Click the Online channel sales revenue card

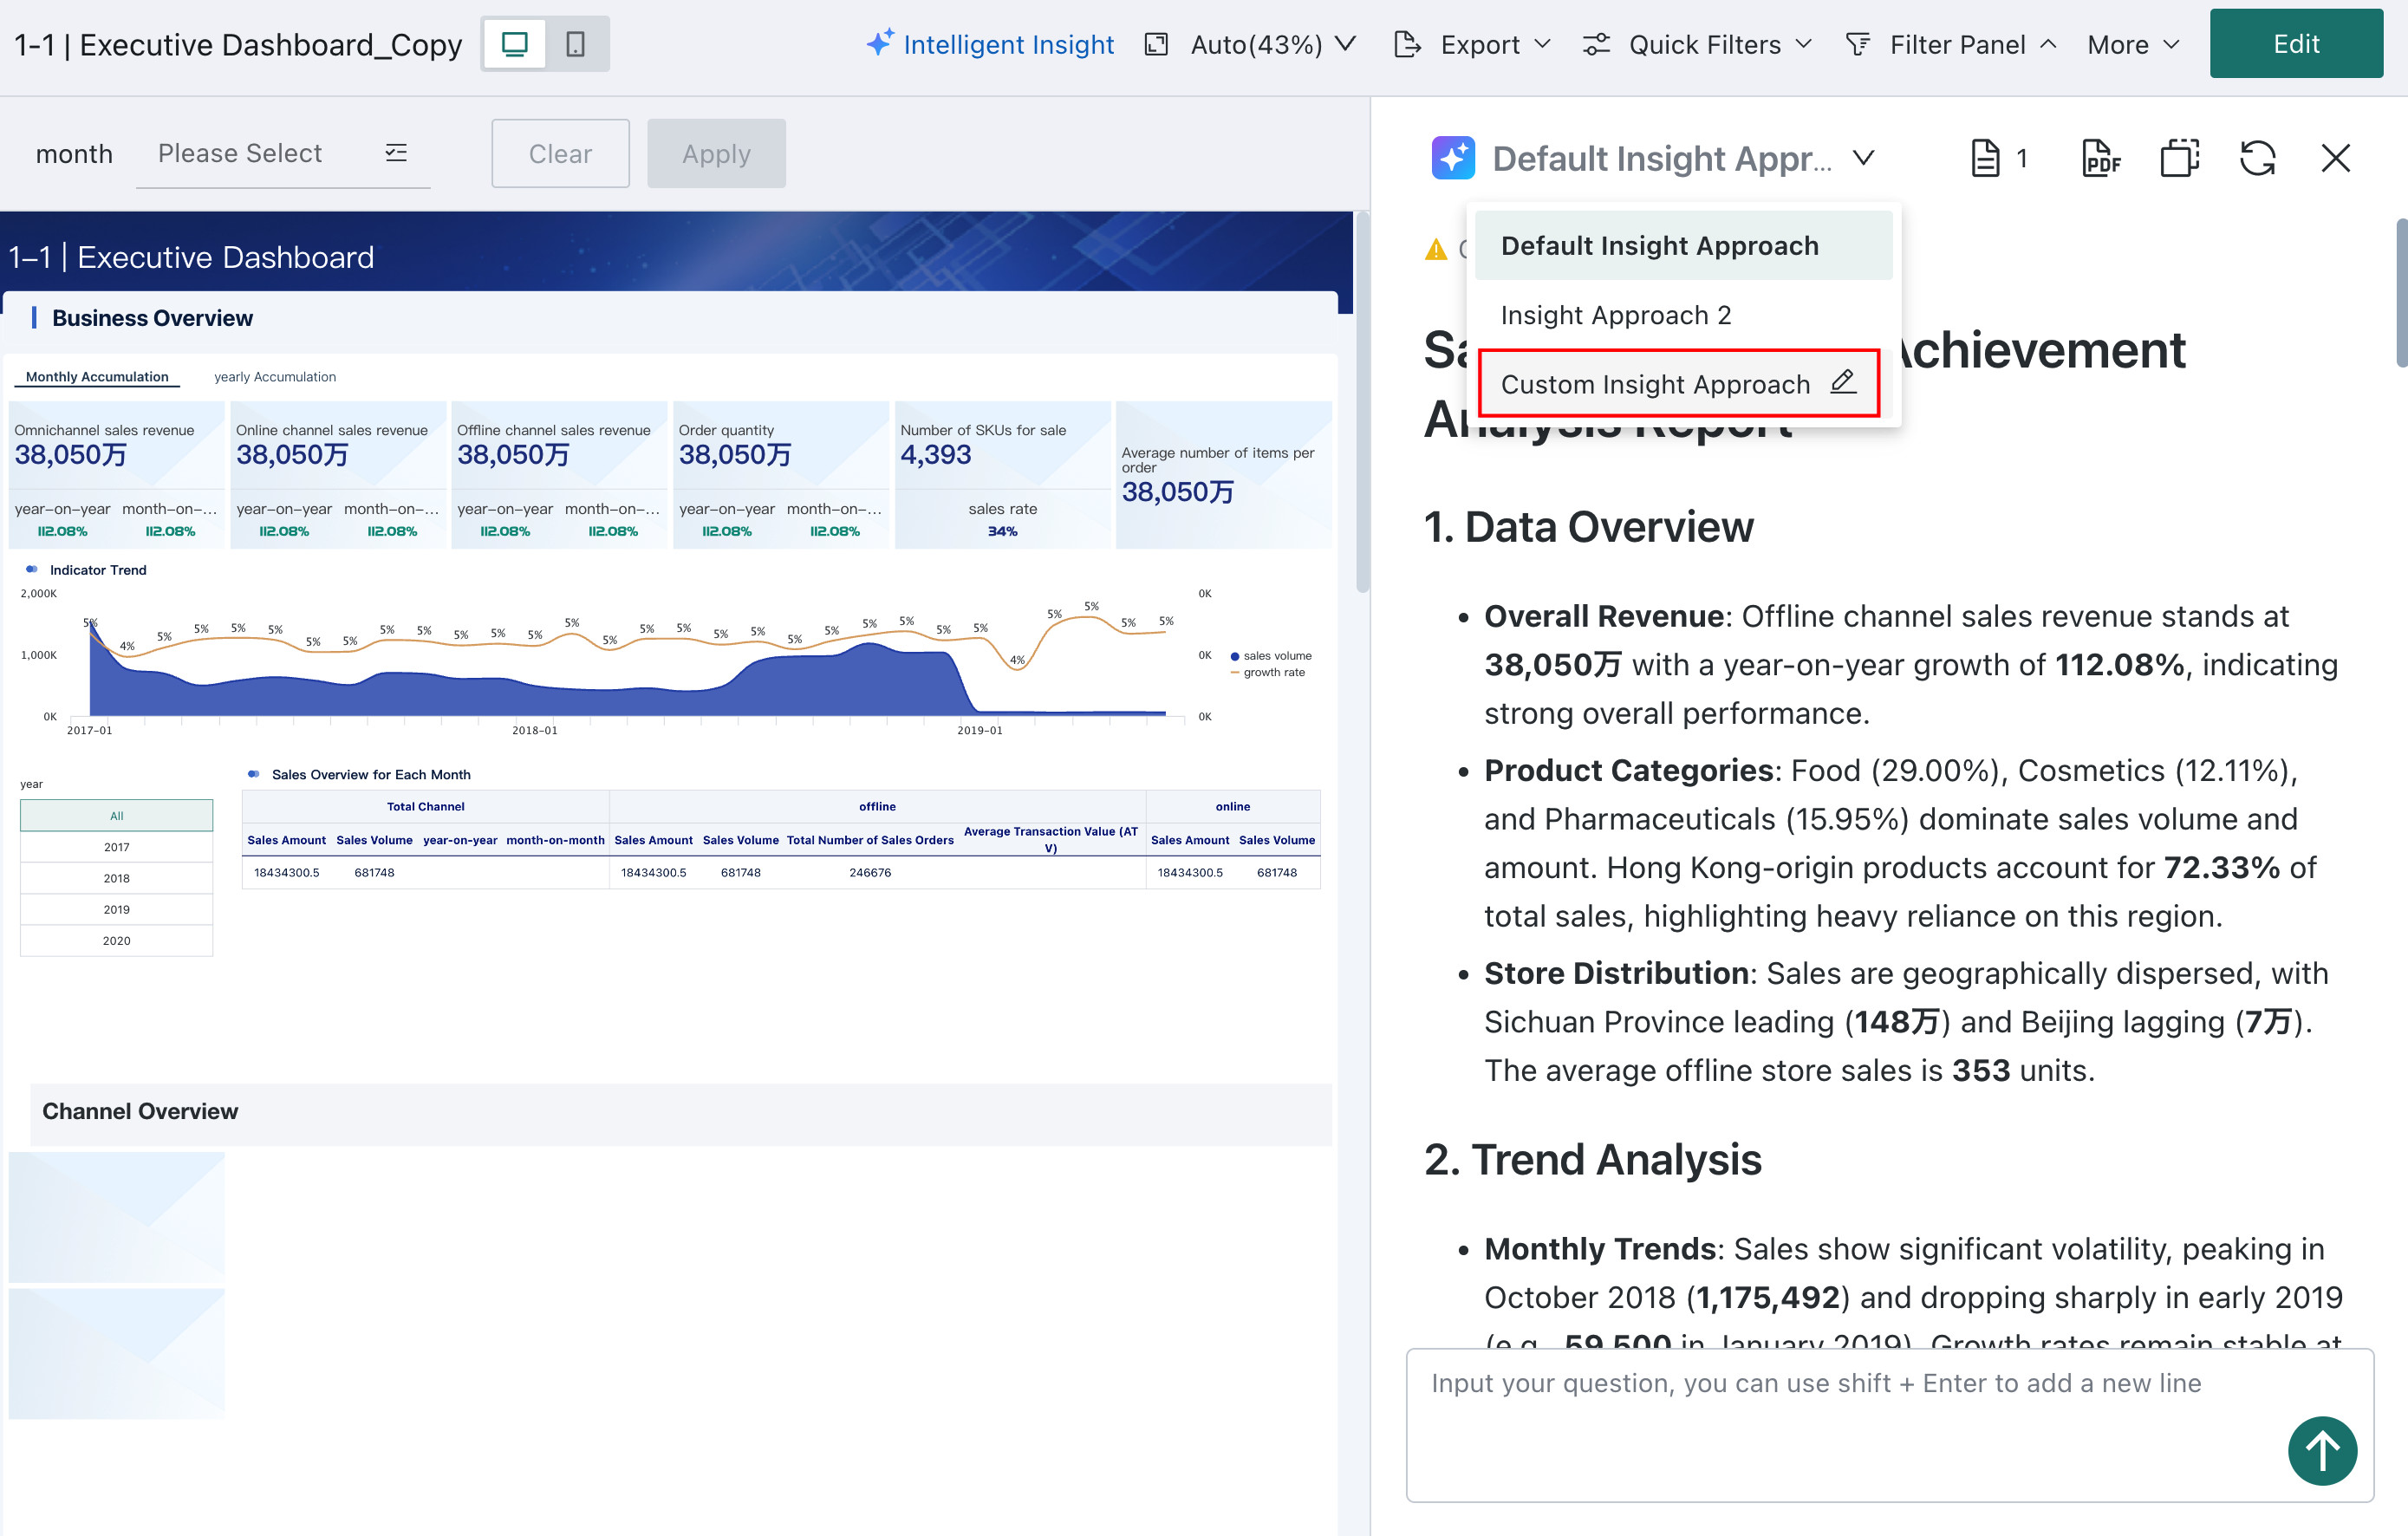(x=338, y=474)
